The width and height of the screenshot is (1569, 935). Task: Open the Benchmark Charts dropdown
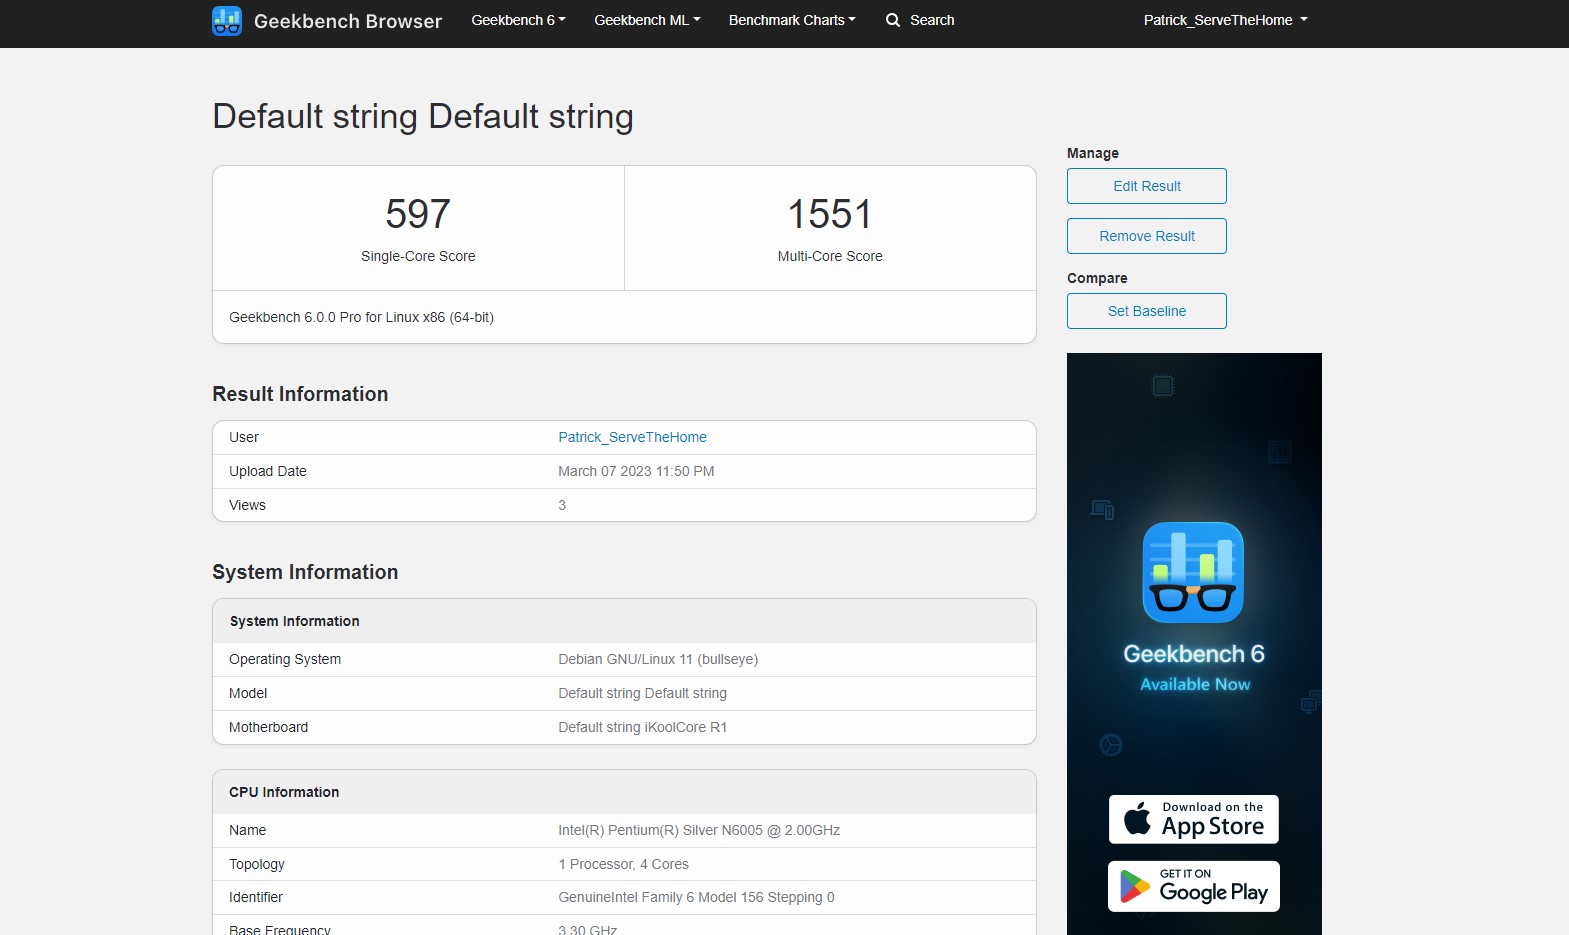click(792, 20)
